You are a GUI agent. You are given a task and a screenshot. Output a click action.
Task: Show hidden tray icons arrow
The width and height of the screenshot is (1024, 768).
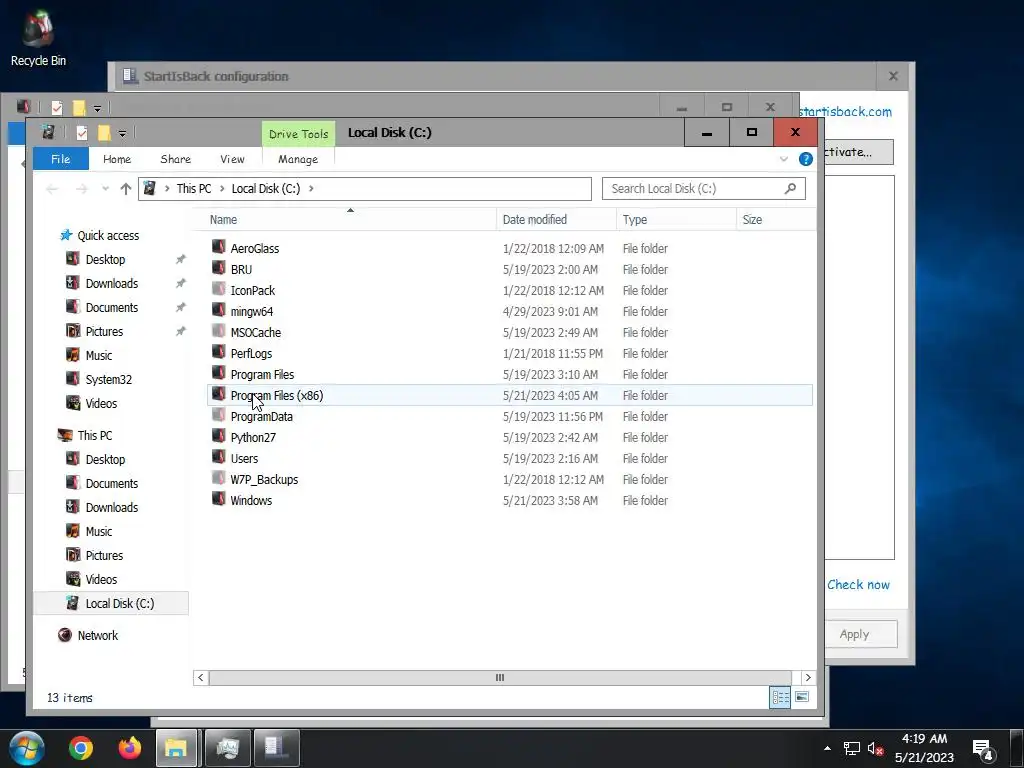[827, 748]
